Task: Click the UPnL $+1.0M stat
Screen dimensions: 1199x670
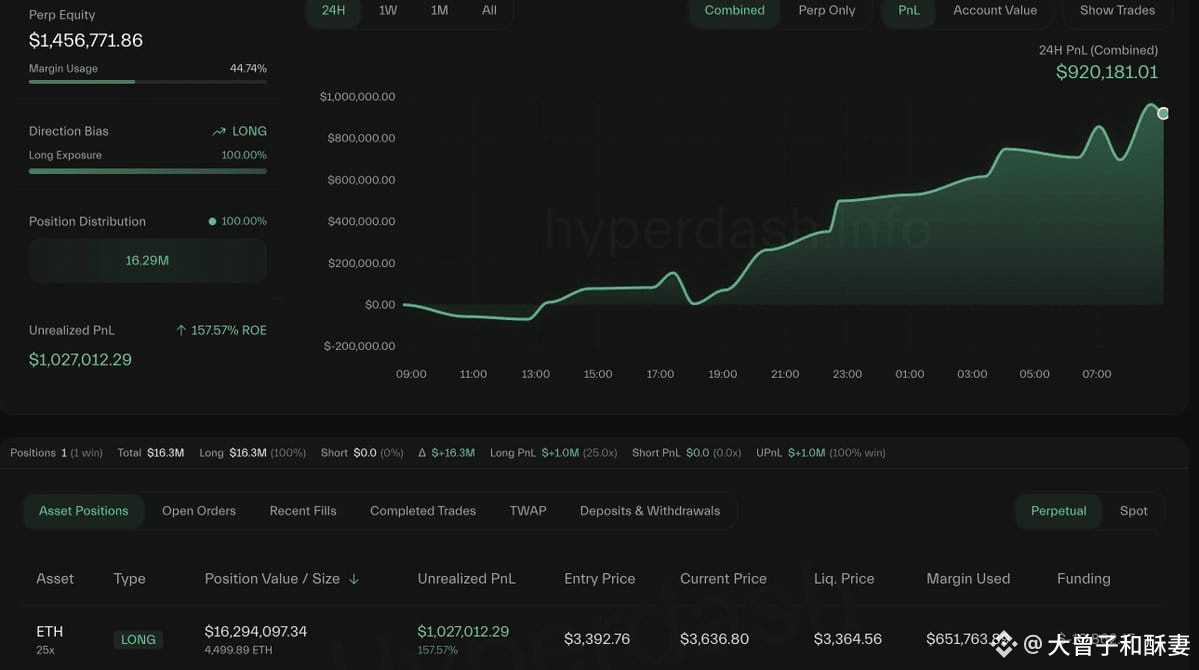Action: (820, 453)
